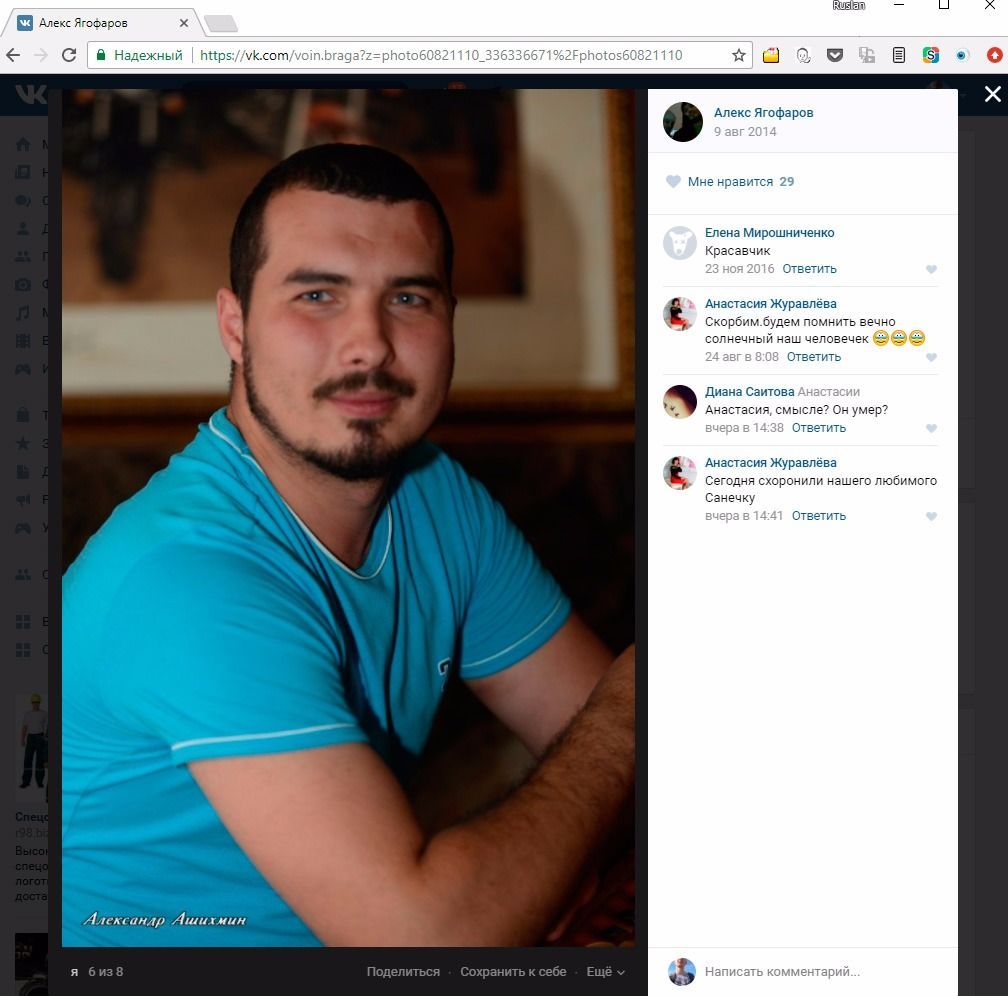Like Елена Мирошниченко's comment heart
The width and height of the screenshot is (1008, 996).
(x=931, y=270)
